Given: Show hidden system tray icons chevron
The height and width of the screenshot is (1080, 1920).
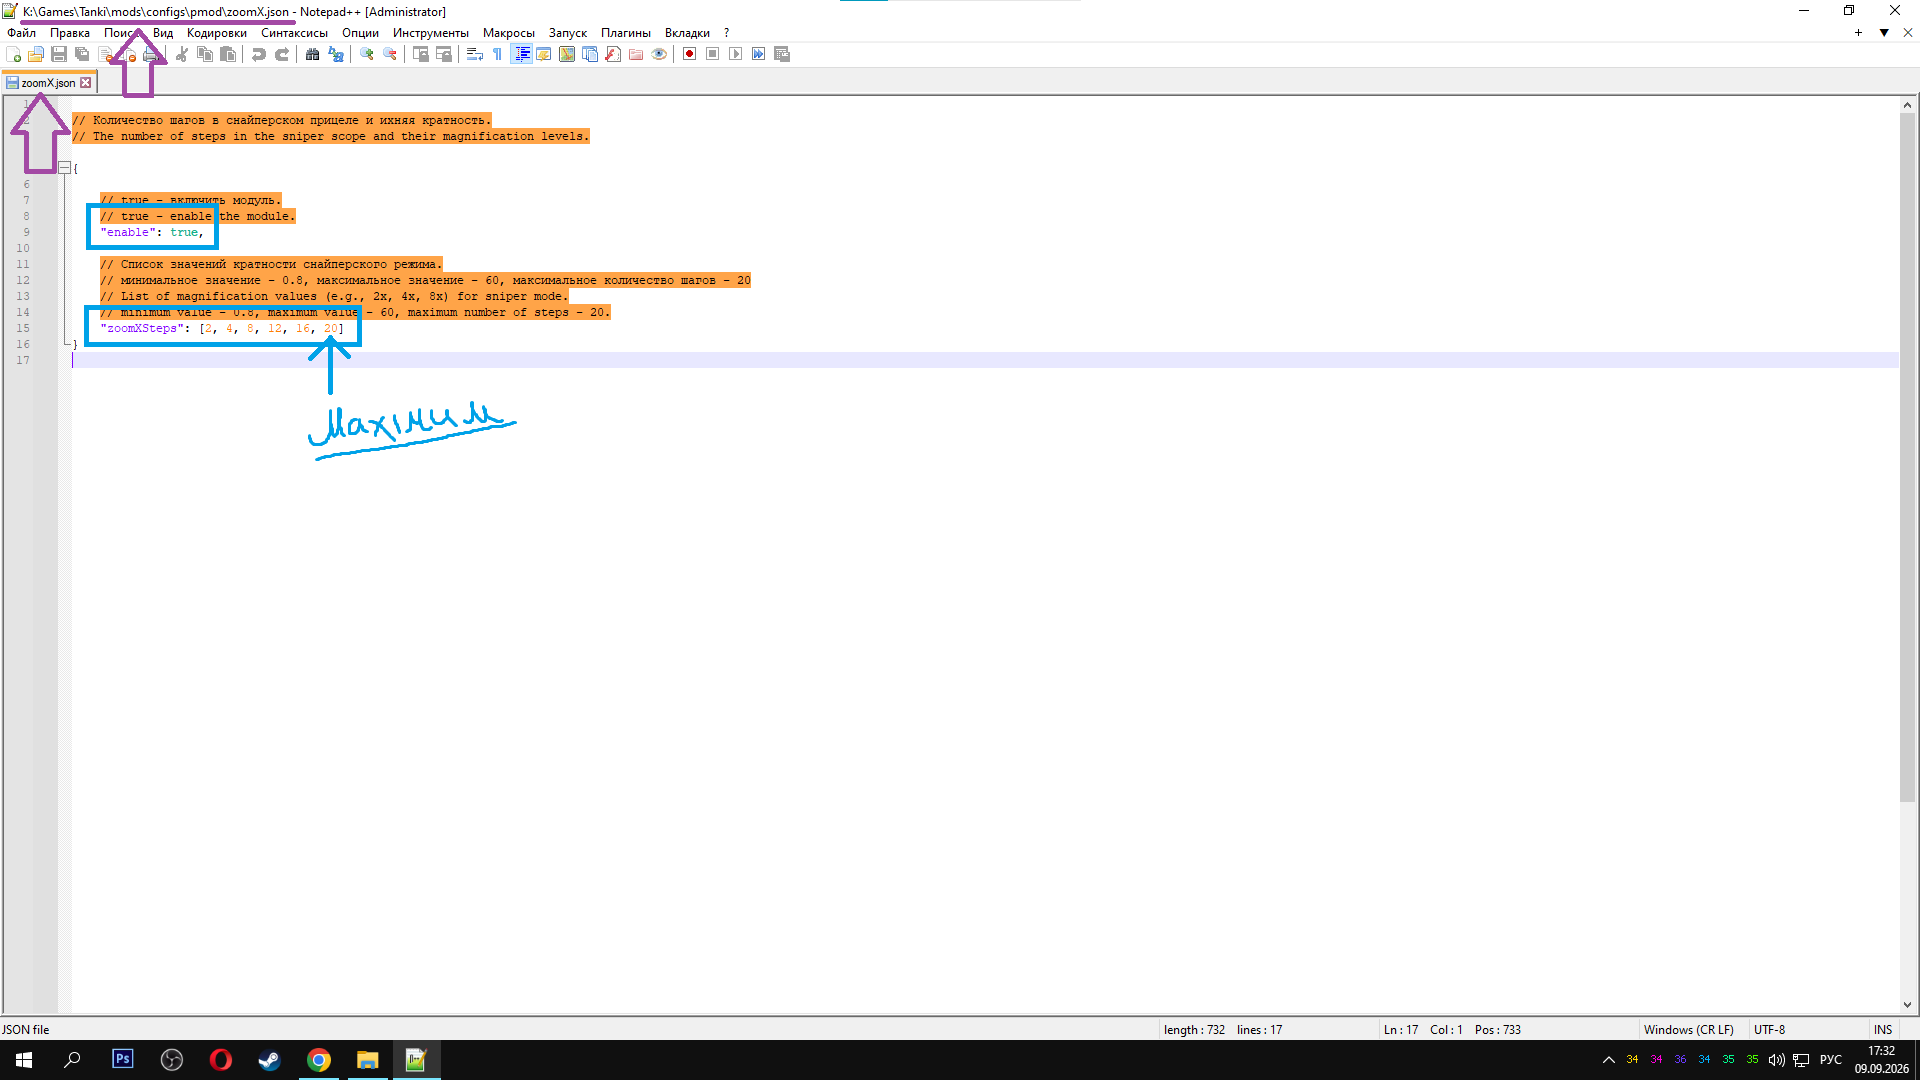Looking at the screenshot, I should pyautogui.click(x=1608, y=1060).
